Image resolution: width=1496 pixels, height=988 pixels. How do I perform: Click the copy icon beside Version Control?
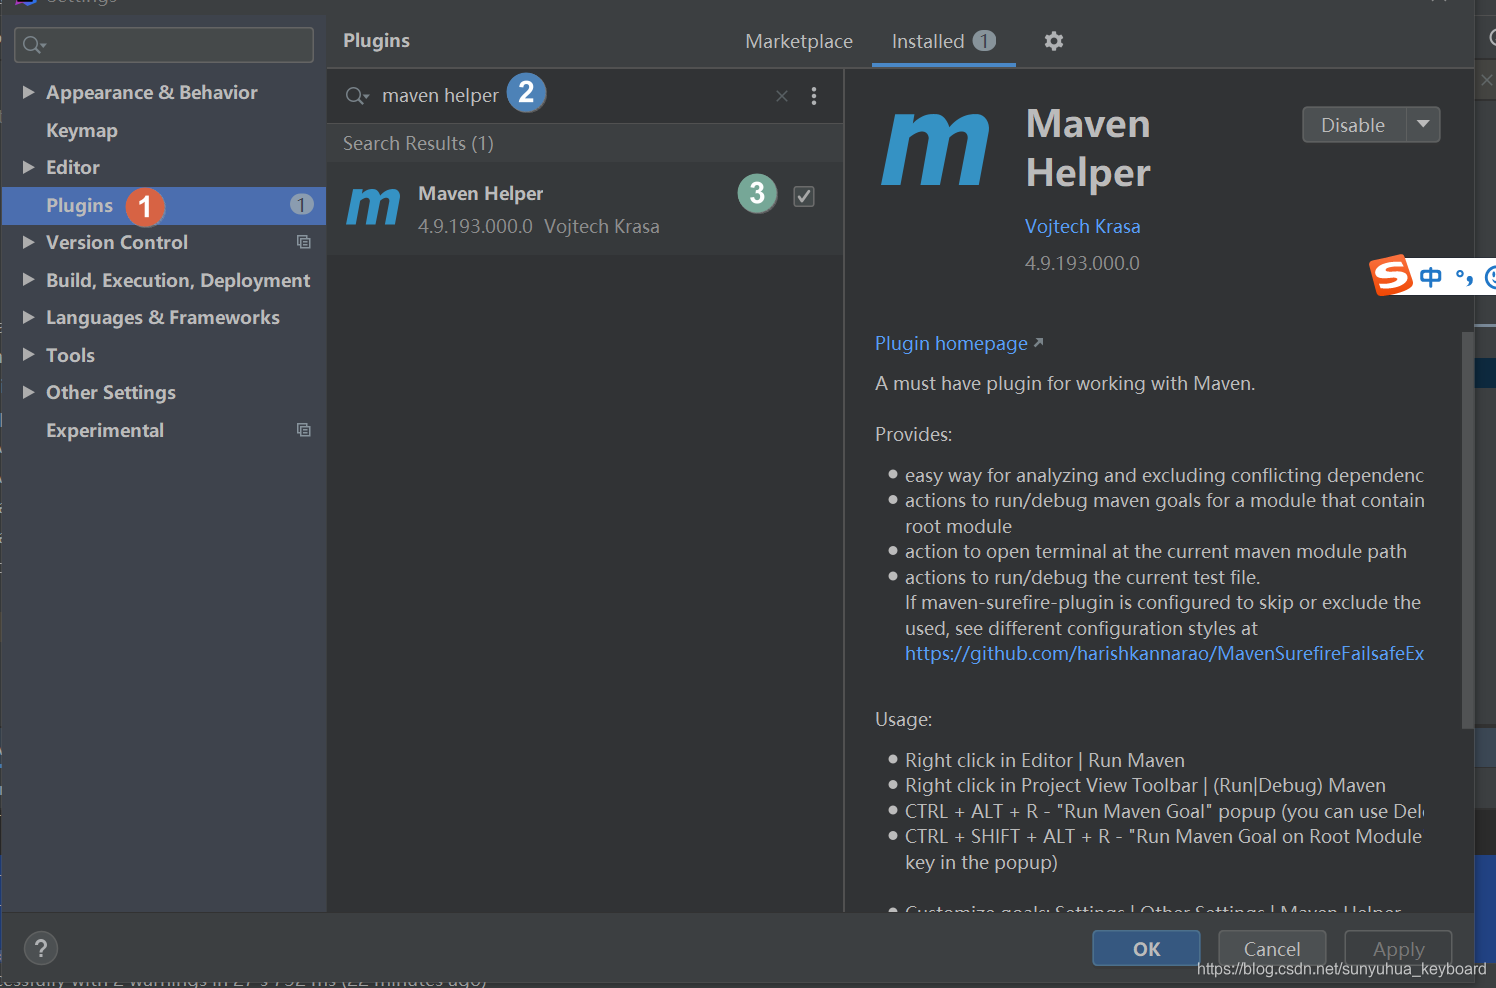(304, 242)
